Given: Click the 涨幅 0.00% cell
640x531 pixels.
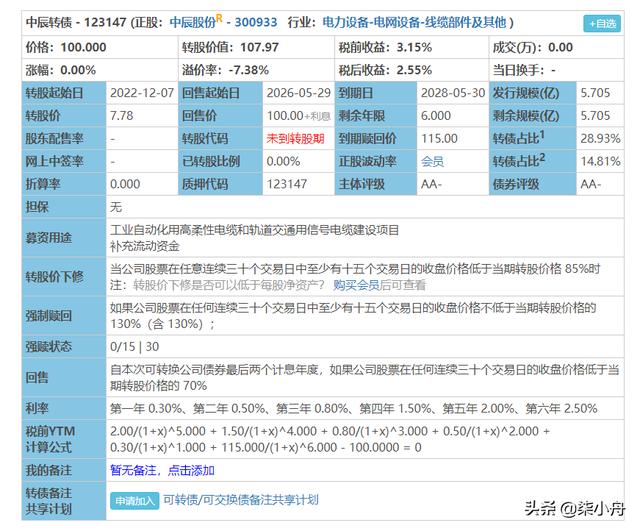Looking at the screenshot, I should click(x=100, y=70).
